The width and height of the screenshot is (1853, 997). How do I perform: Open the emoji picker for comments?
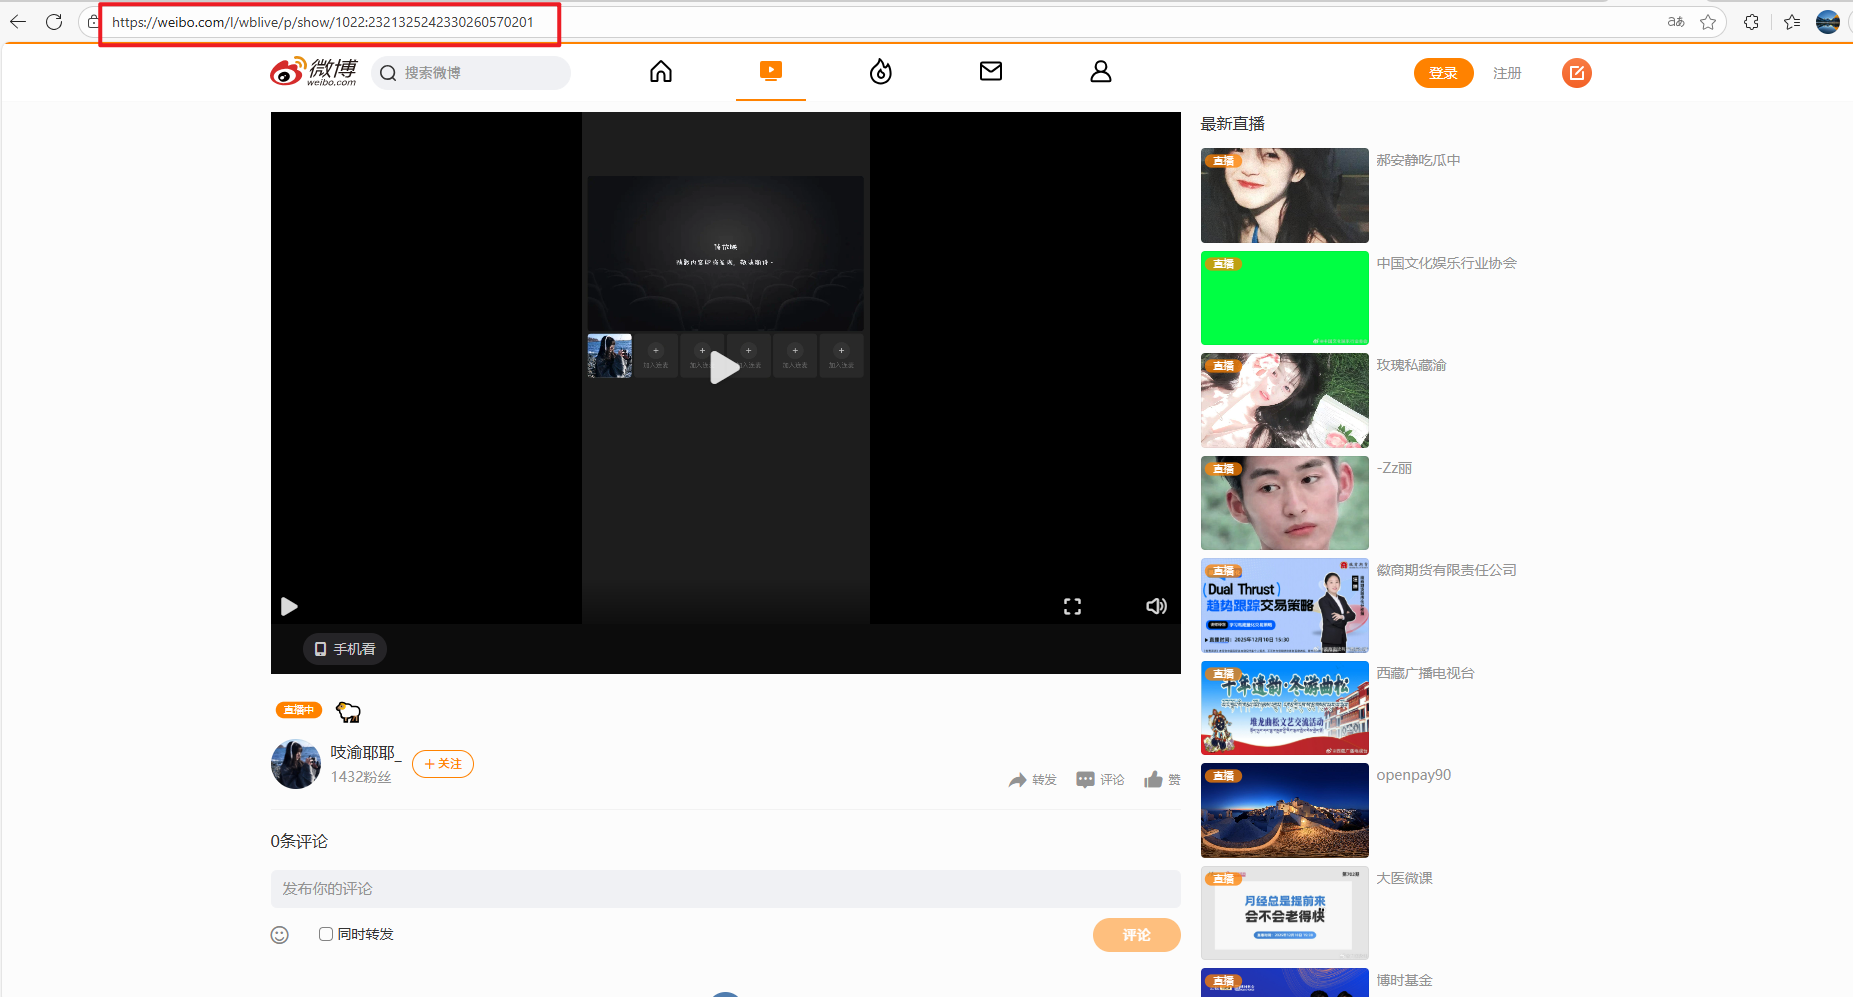(280, 935)
